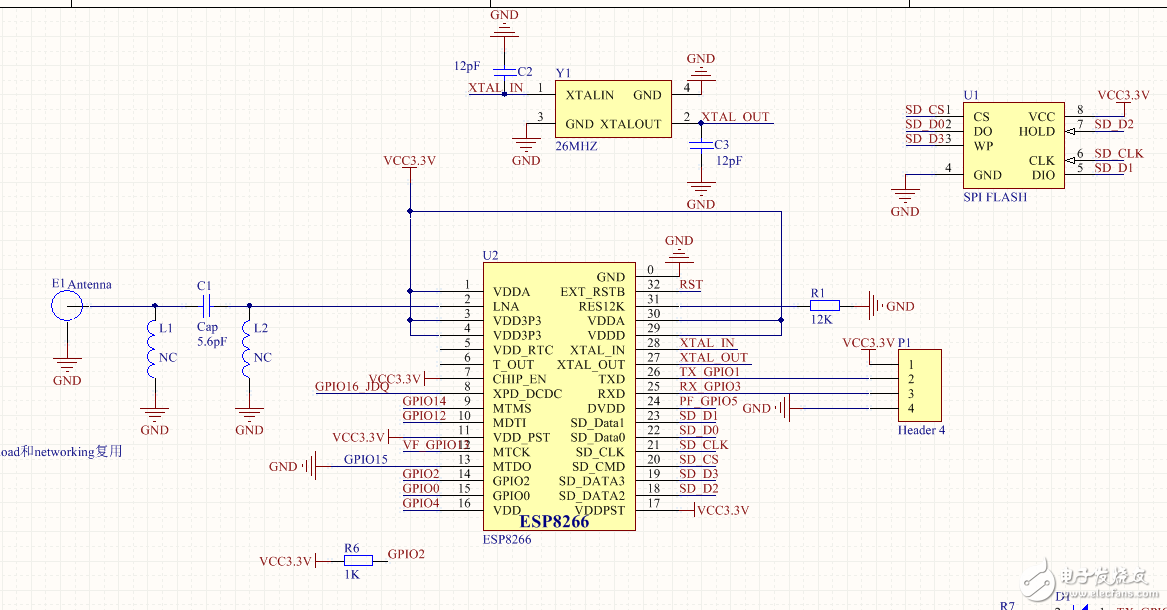The width and height of the screenshot is (1167, 610).
Task: Select capacitor C3 symbol below XTAL_OUT
Action: click(700, 146)
